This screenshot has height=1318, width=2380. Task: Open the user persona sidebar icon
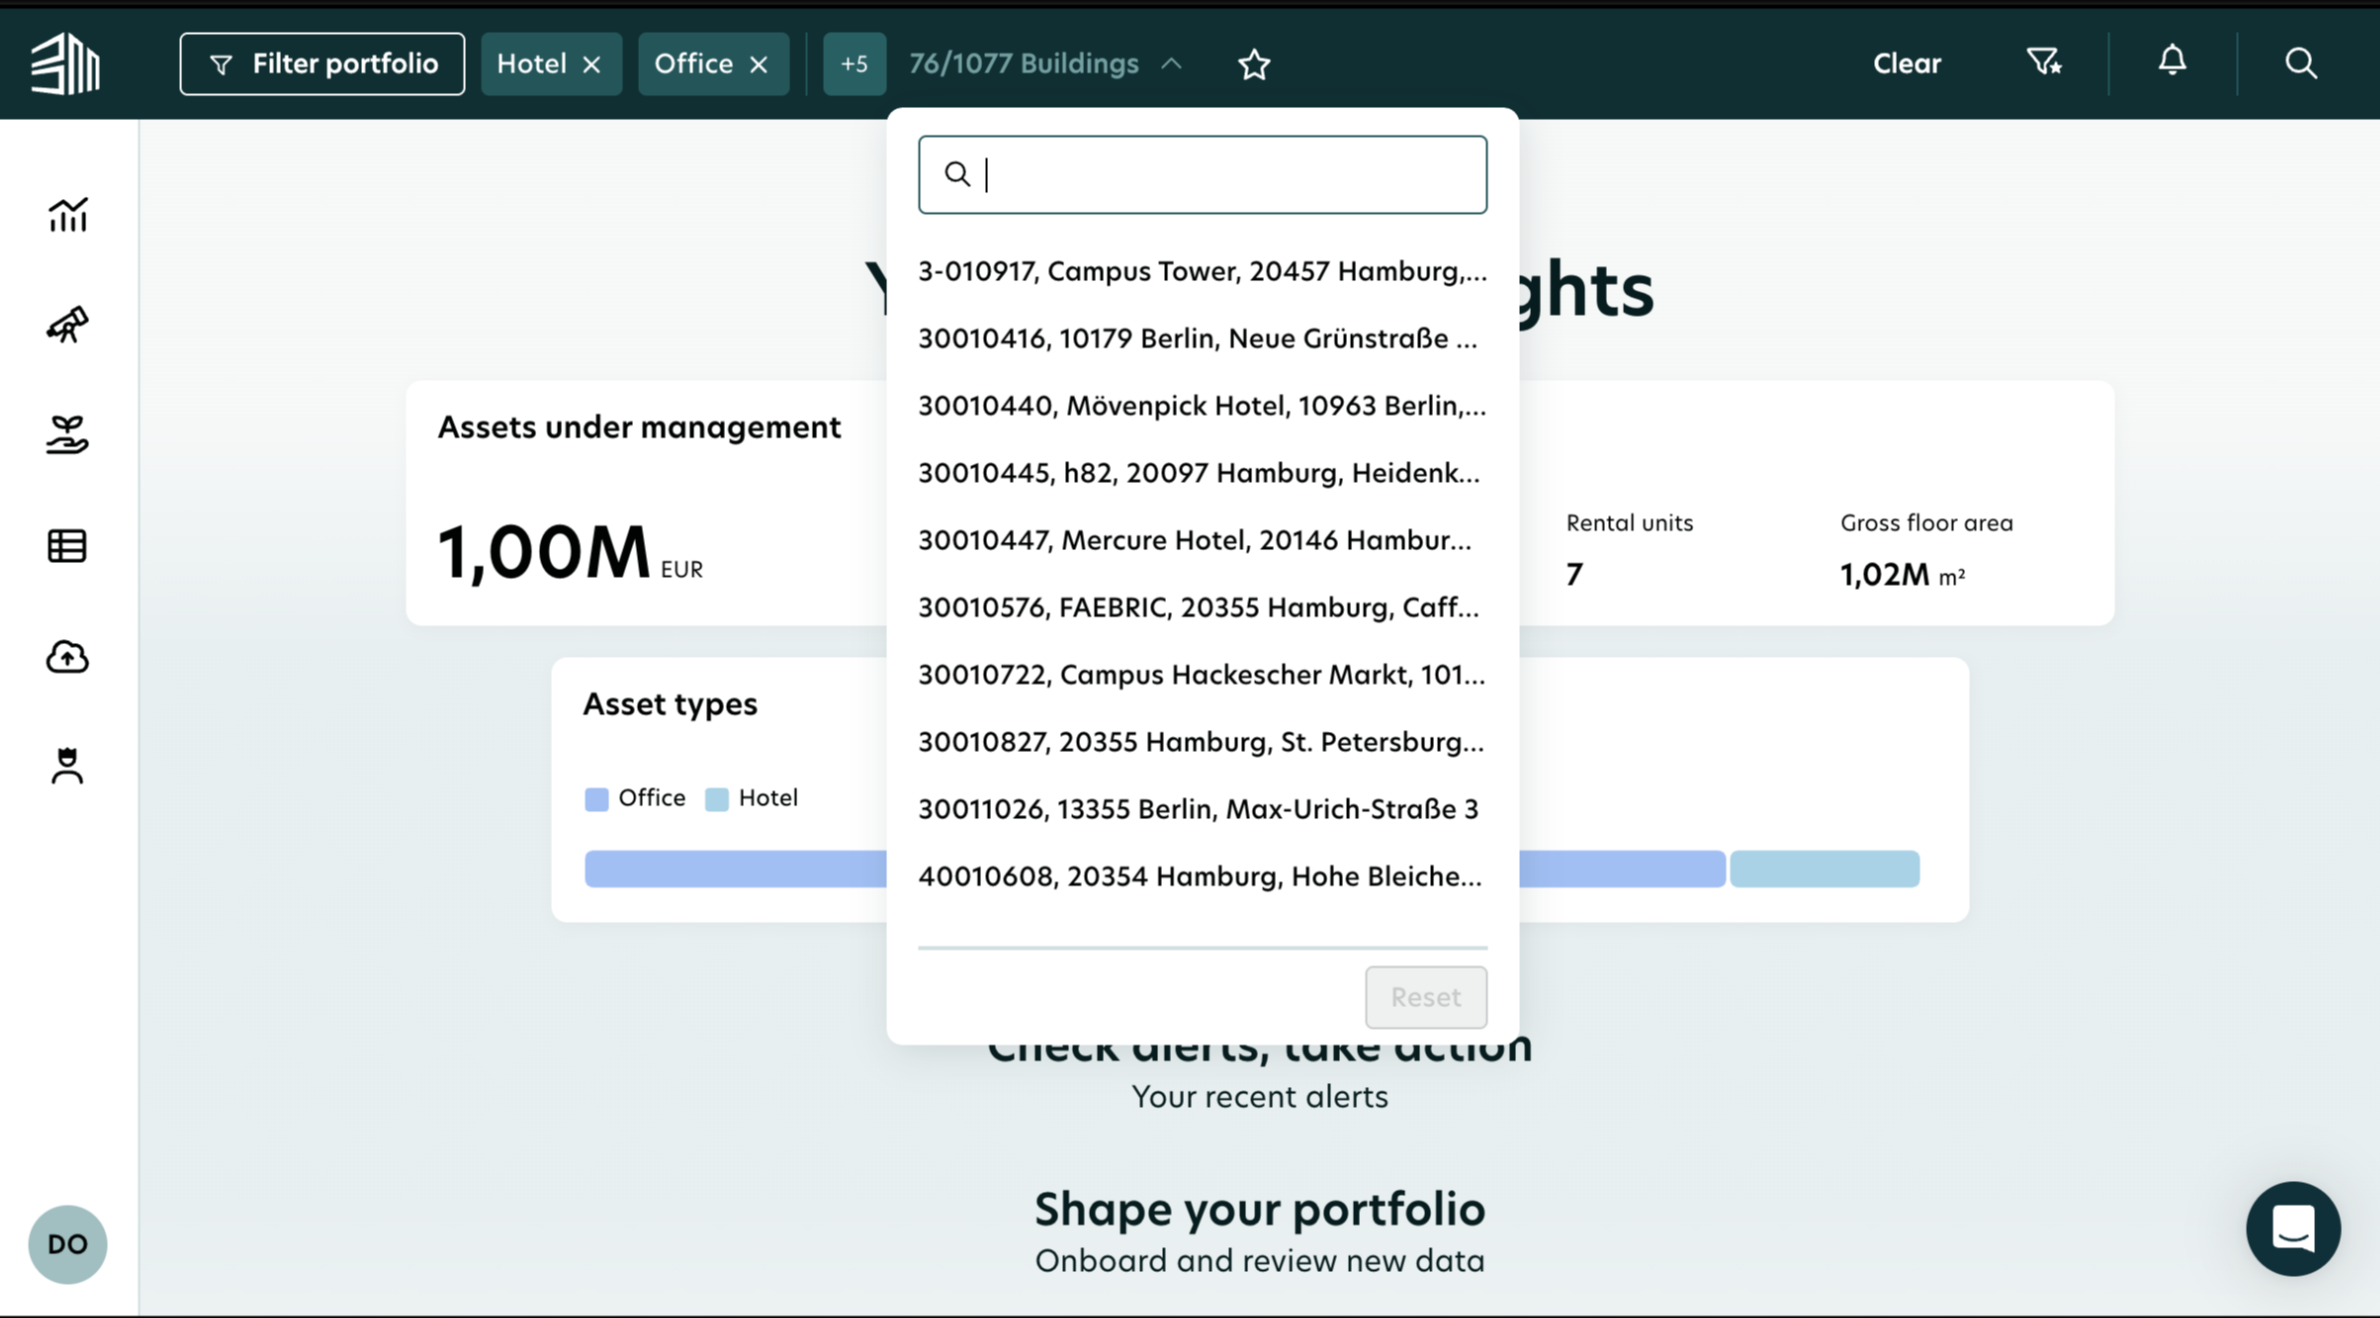(x=68, y=767)
